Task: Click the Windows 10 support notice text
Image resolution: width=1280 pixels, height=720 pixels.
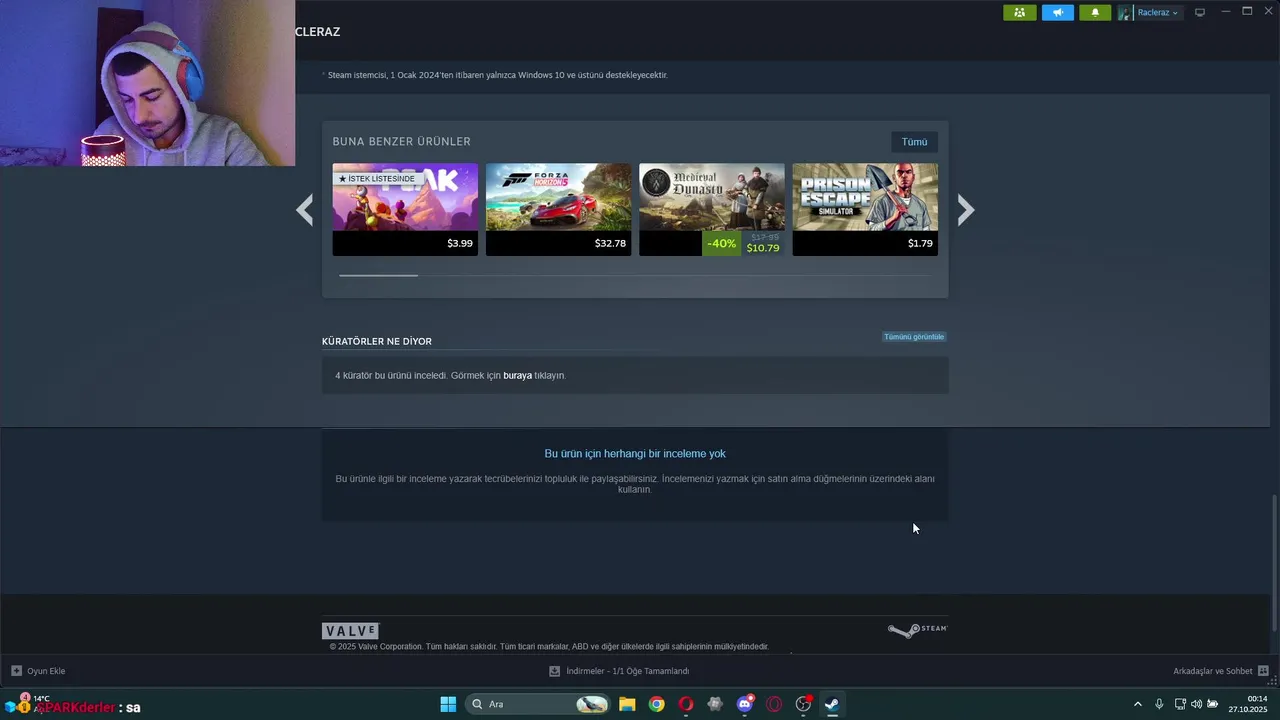Action: tap(497, 75)
